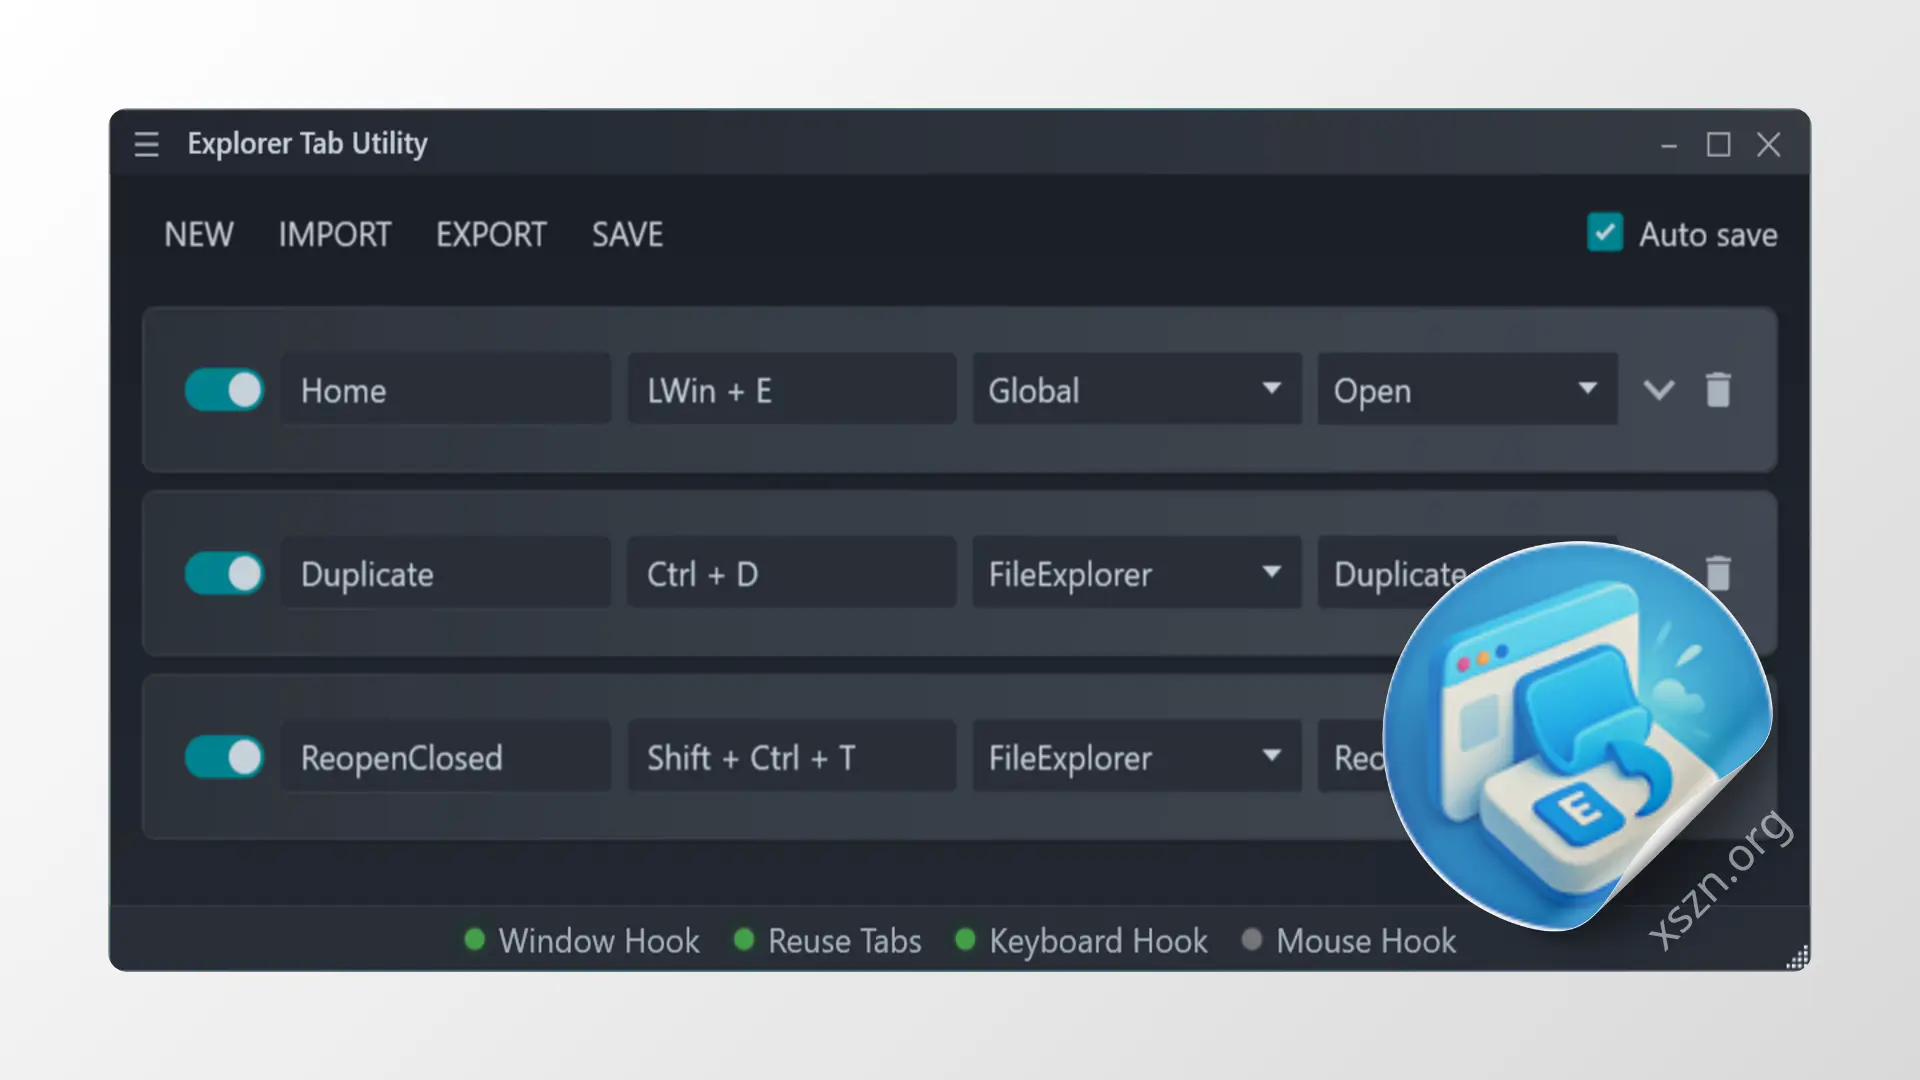Viewport: 1920px width, 1080px height.
Task: Disable the Duplicate hotkey toggle
Action: point(224,573)
